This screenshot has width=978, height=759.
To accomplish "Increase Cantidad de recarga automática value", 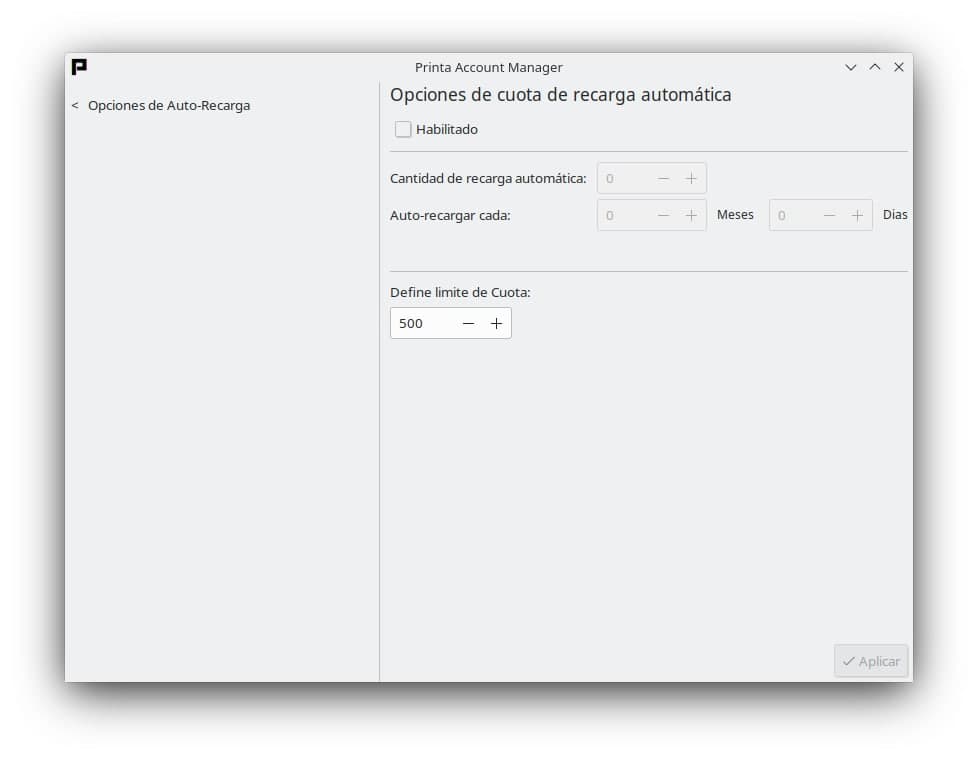I will (691, 178).
